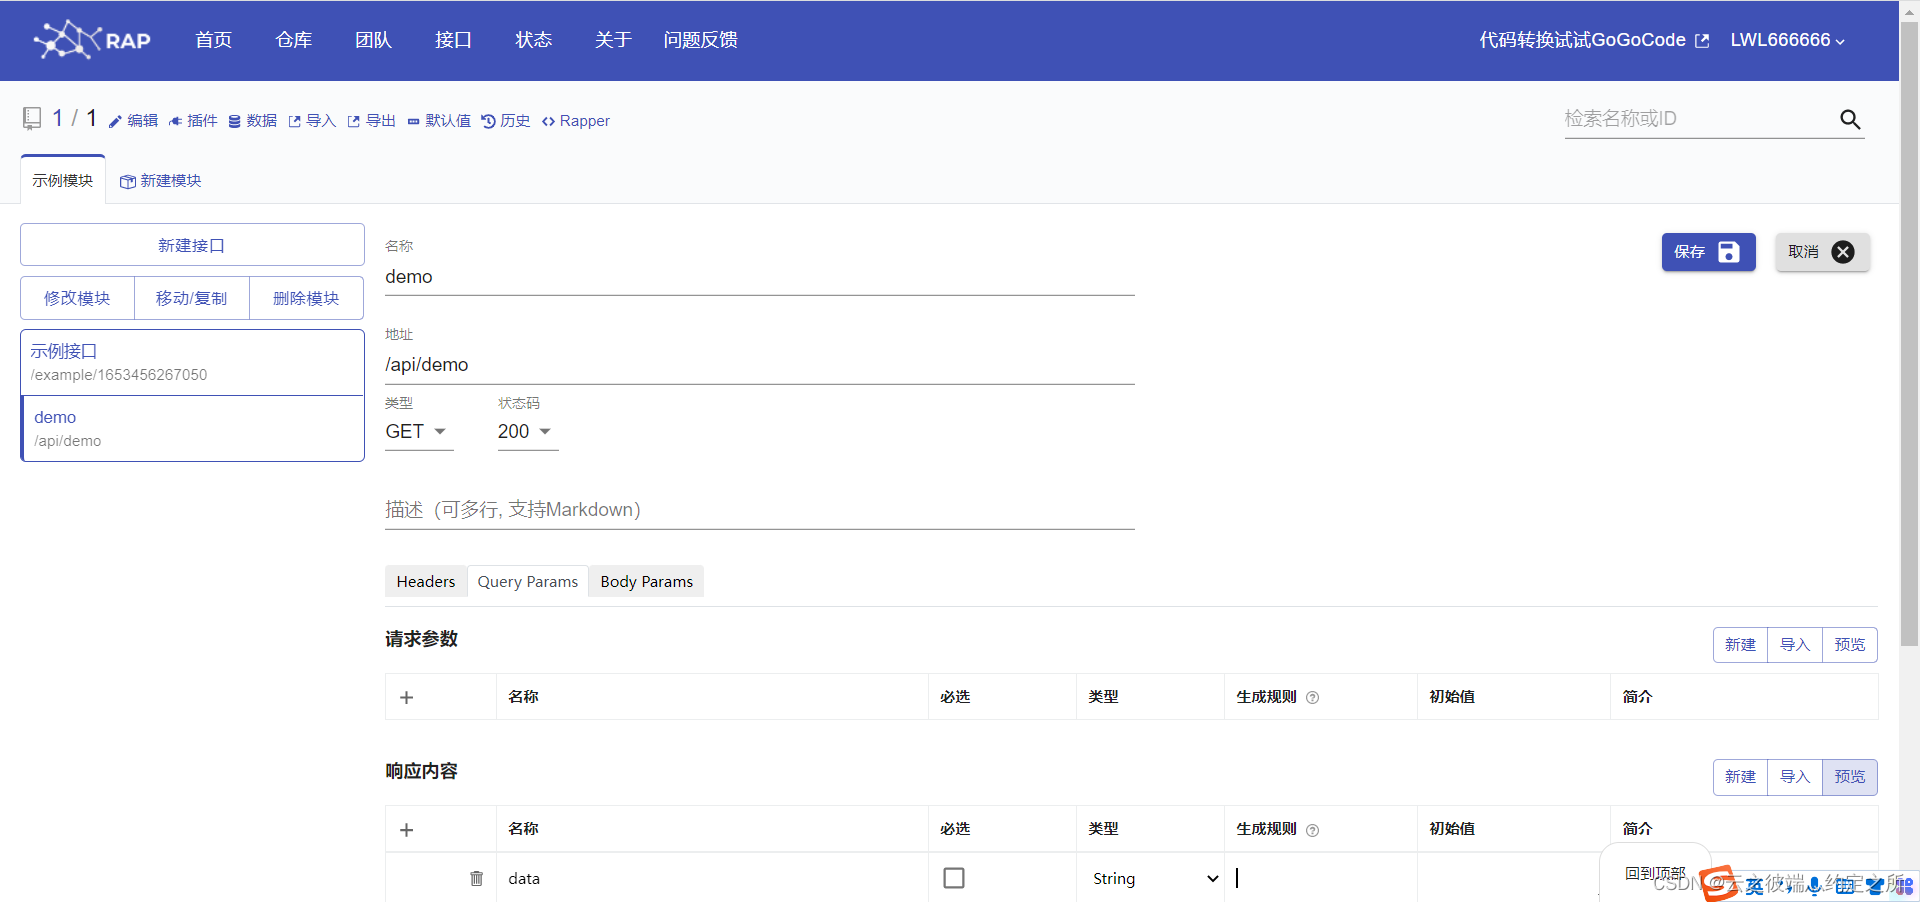Open Rapper code toolbar item

(x=576, y=121)
